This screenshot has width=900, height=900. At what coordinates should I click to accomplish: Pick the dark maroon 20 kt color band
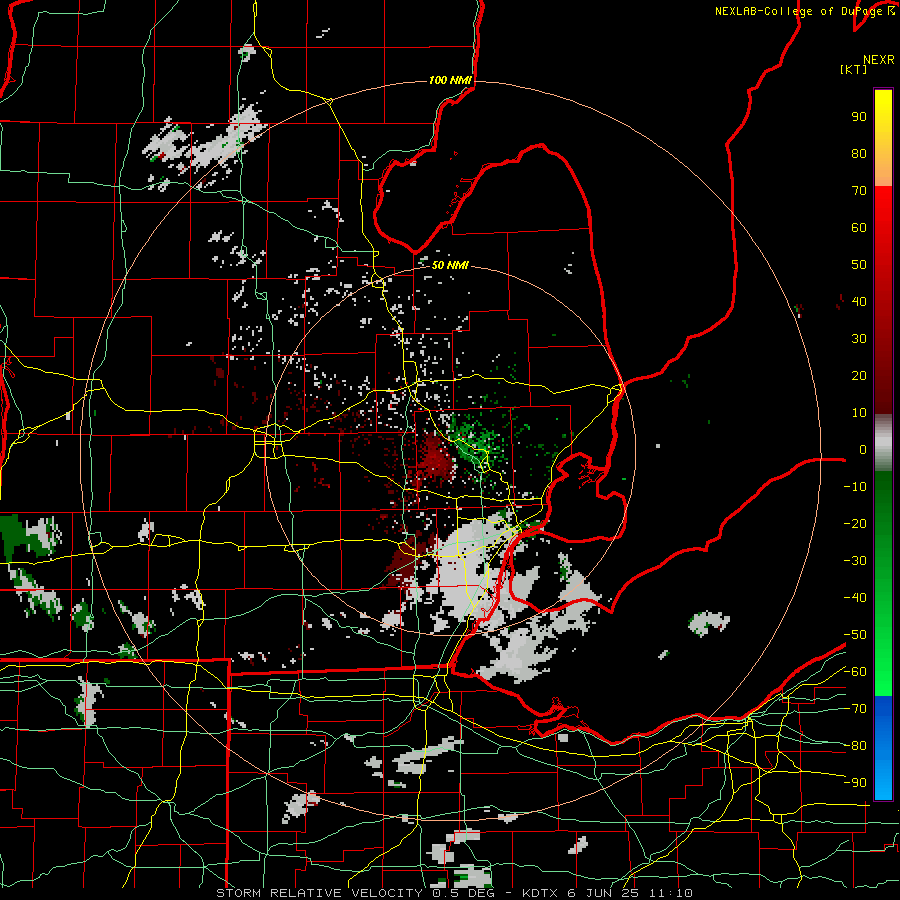pos(883,376)
